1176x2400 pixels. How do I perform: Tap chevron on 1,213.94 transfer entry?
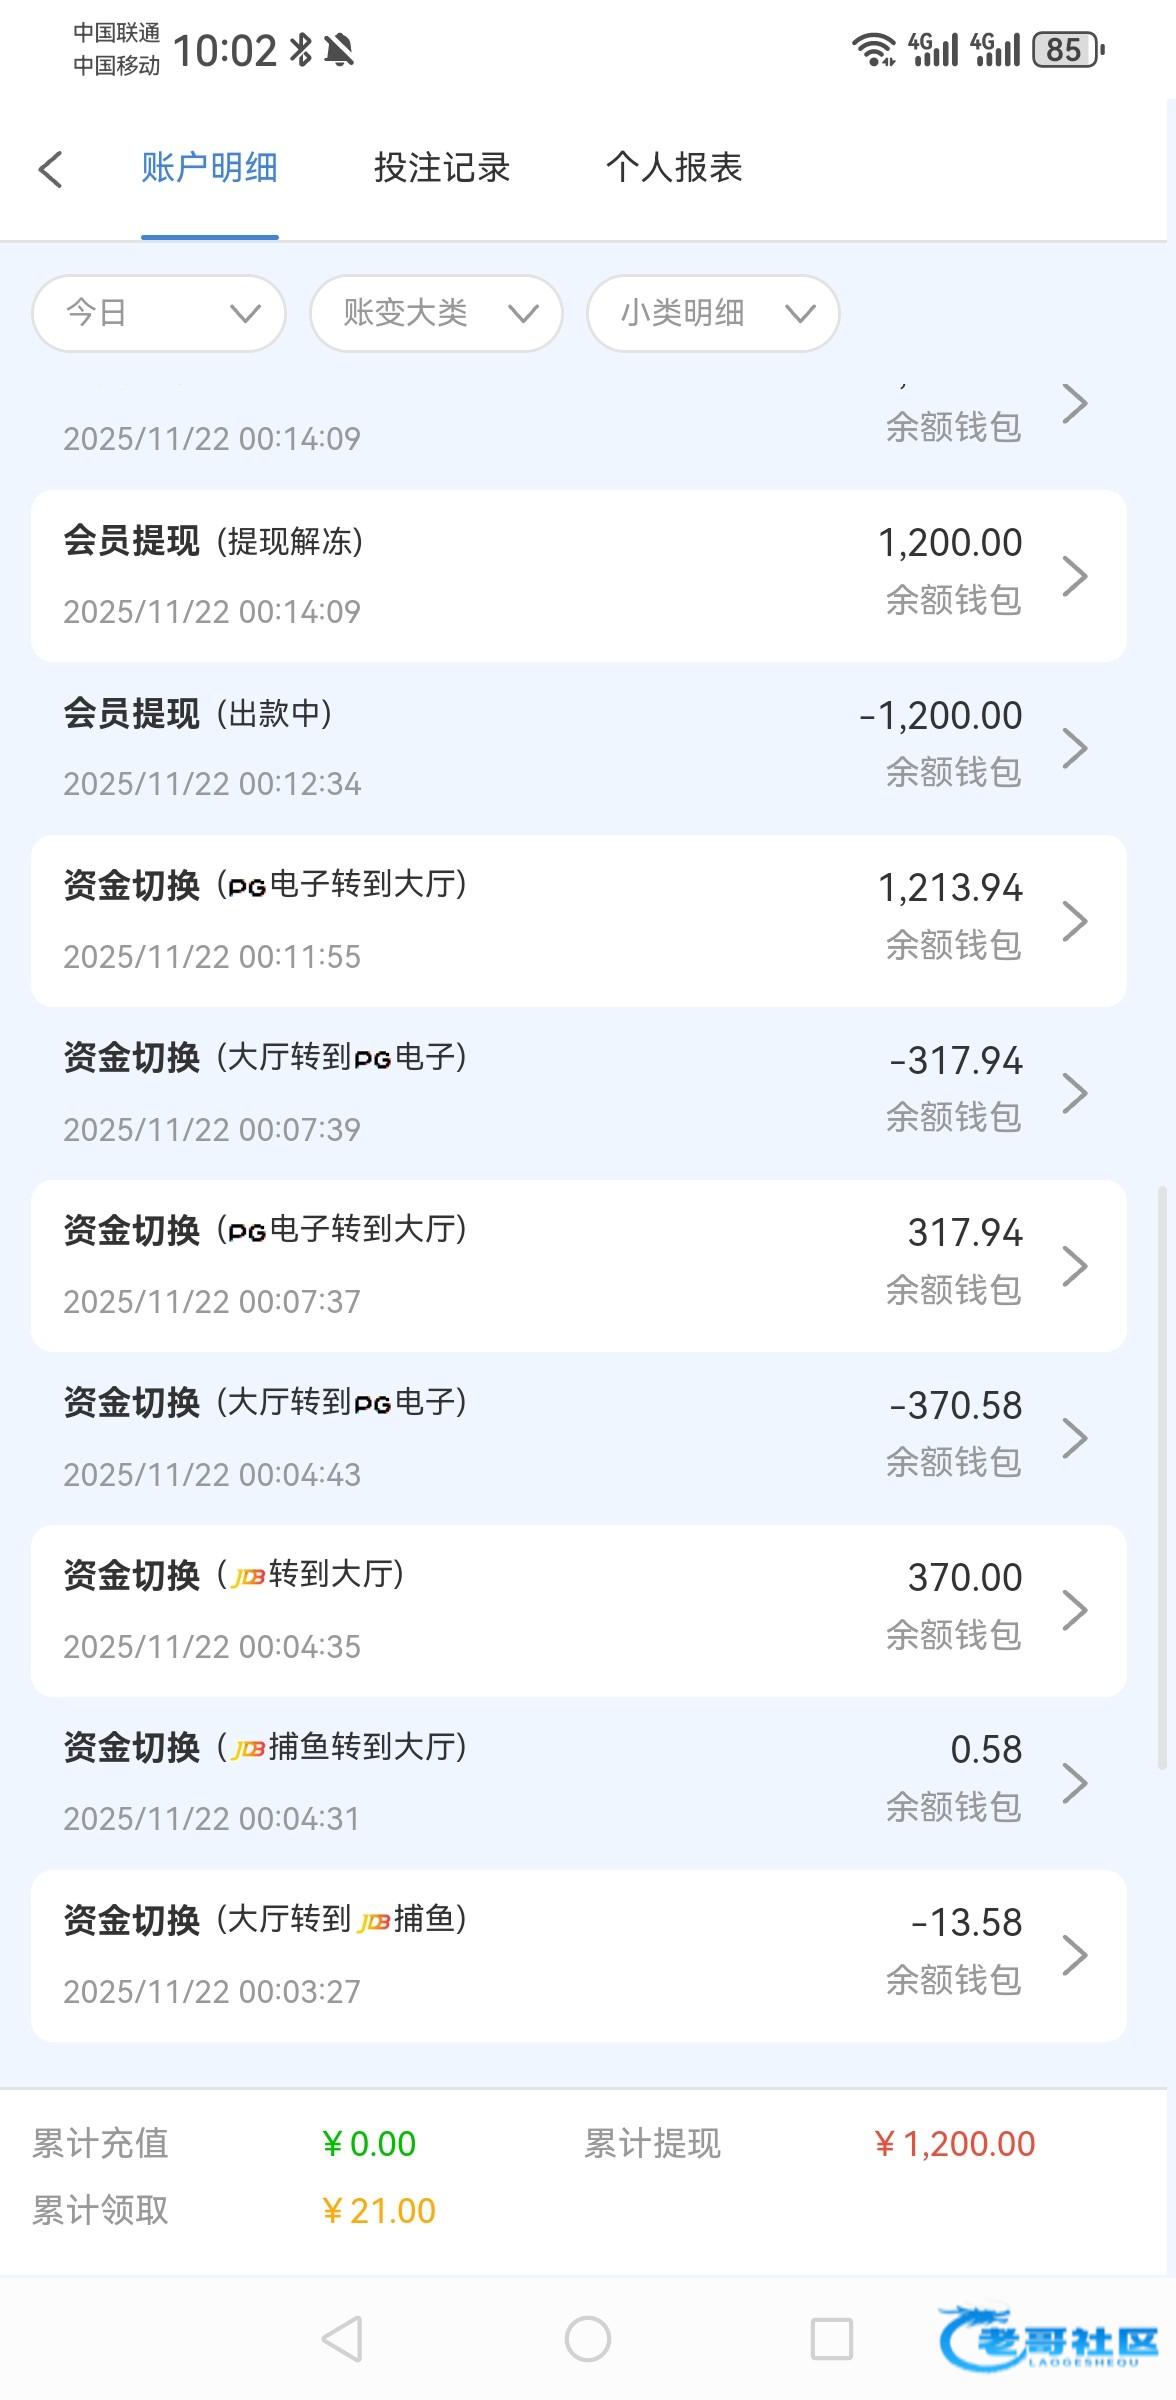pyautogui.click(x=1074, y=921)
